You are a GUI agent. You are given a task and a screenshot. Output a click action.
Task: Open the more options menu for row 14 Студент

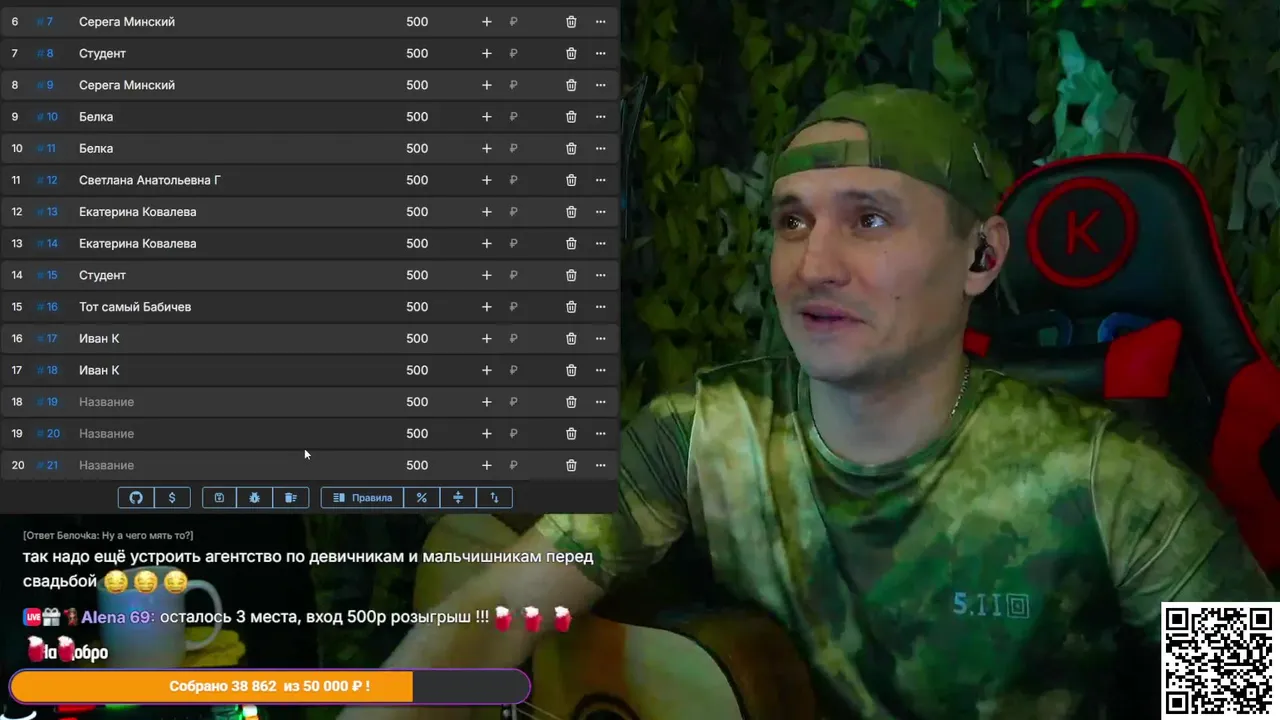tap(601, 275)
